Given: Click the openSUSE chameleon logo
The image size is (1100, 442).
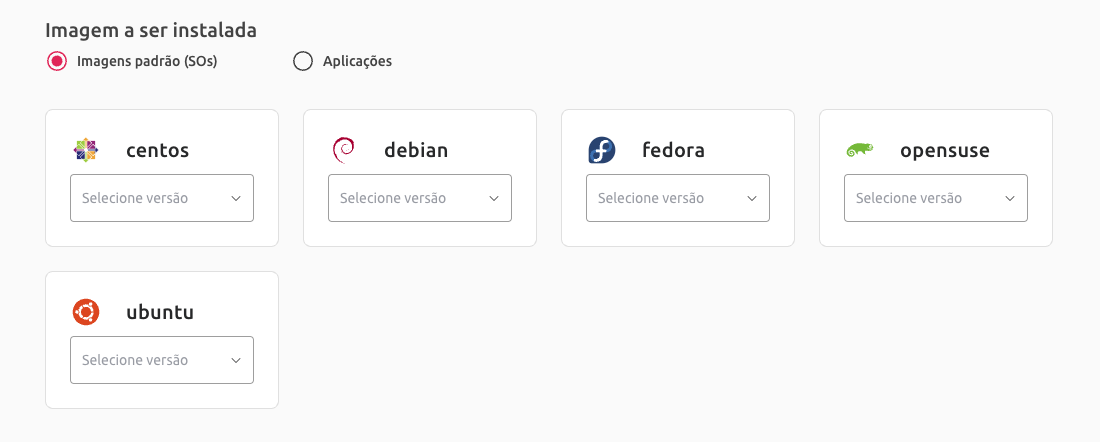Looking at the screenshot, I should pos(859,149).
